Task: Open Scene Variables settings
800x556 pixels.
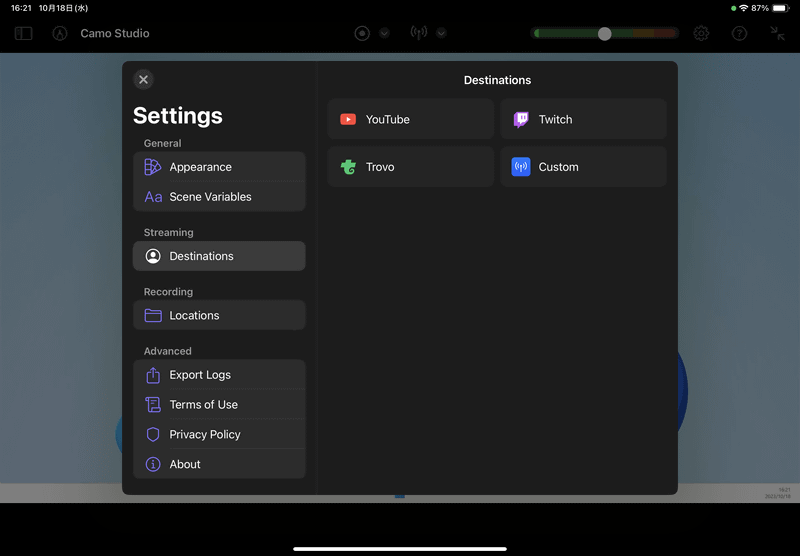Action: pos(219,196)
